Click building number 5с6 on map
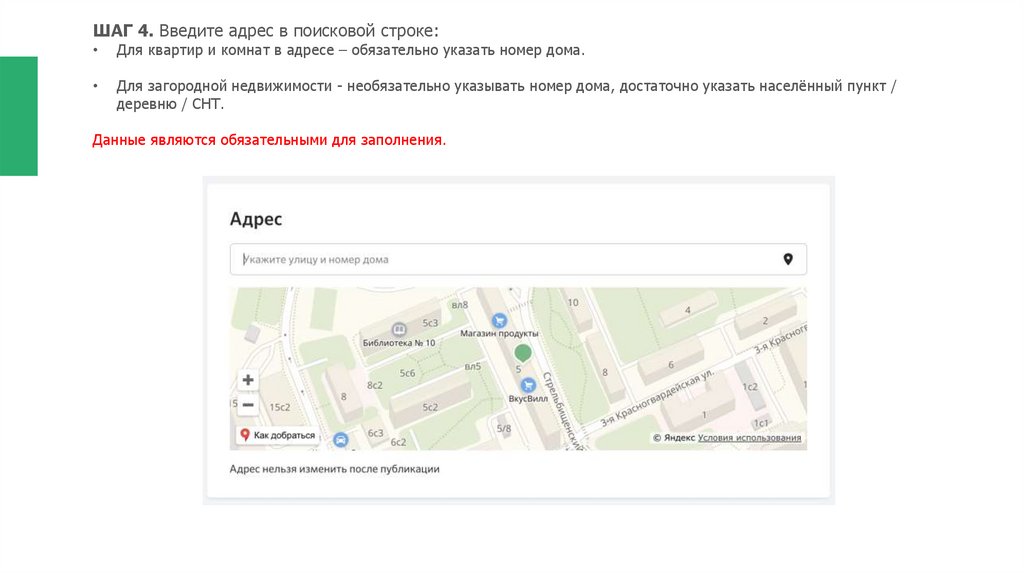This screenshot has height=574, width=1024. tap(408, 374)
